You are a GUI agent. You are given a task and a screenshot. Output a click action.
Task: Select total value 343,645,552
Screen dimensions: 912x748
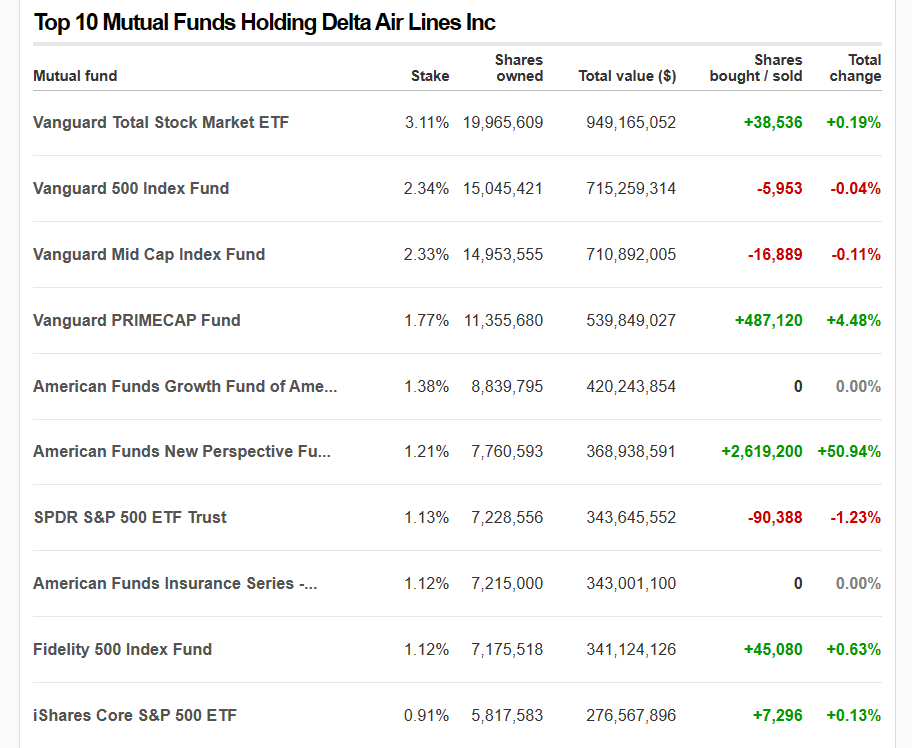[631, 518]
